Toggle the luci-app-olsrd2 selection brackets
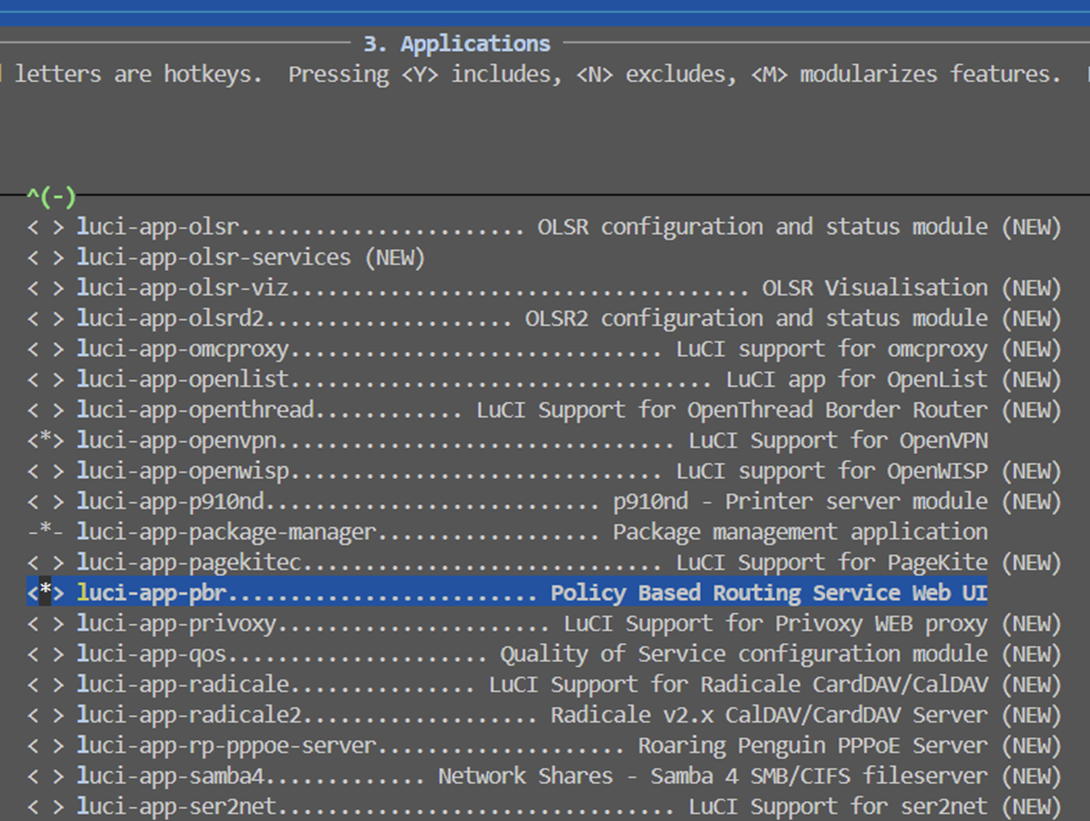 46,319
